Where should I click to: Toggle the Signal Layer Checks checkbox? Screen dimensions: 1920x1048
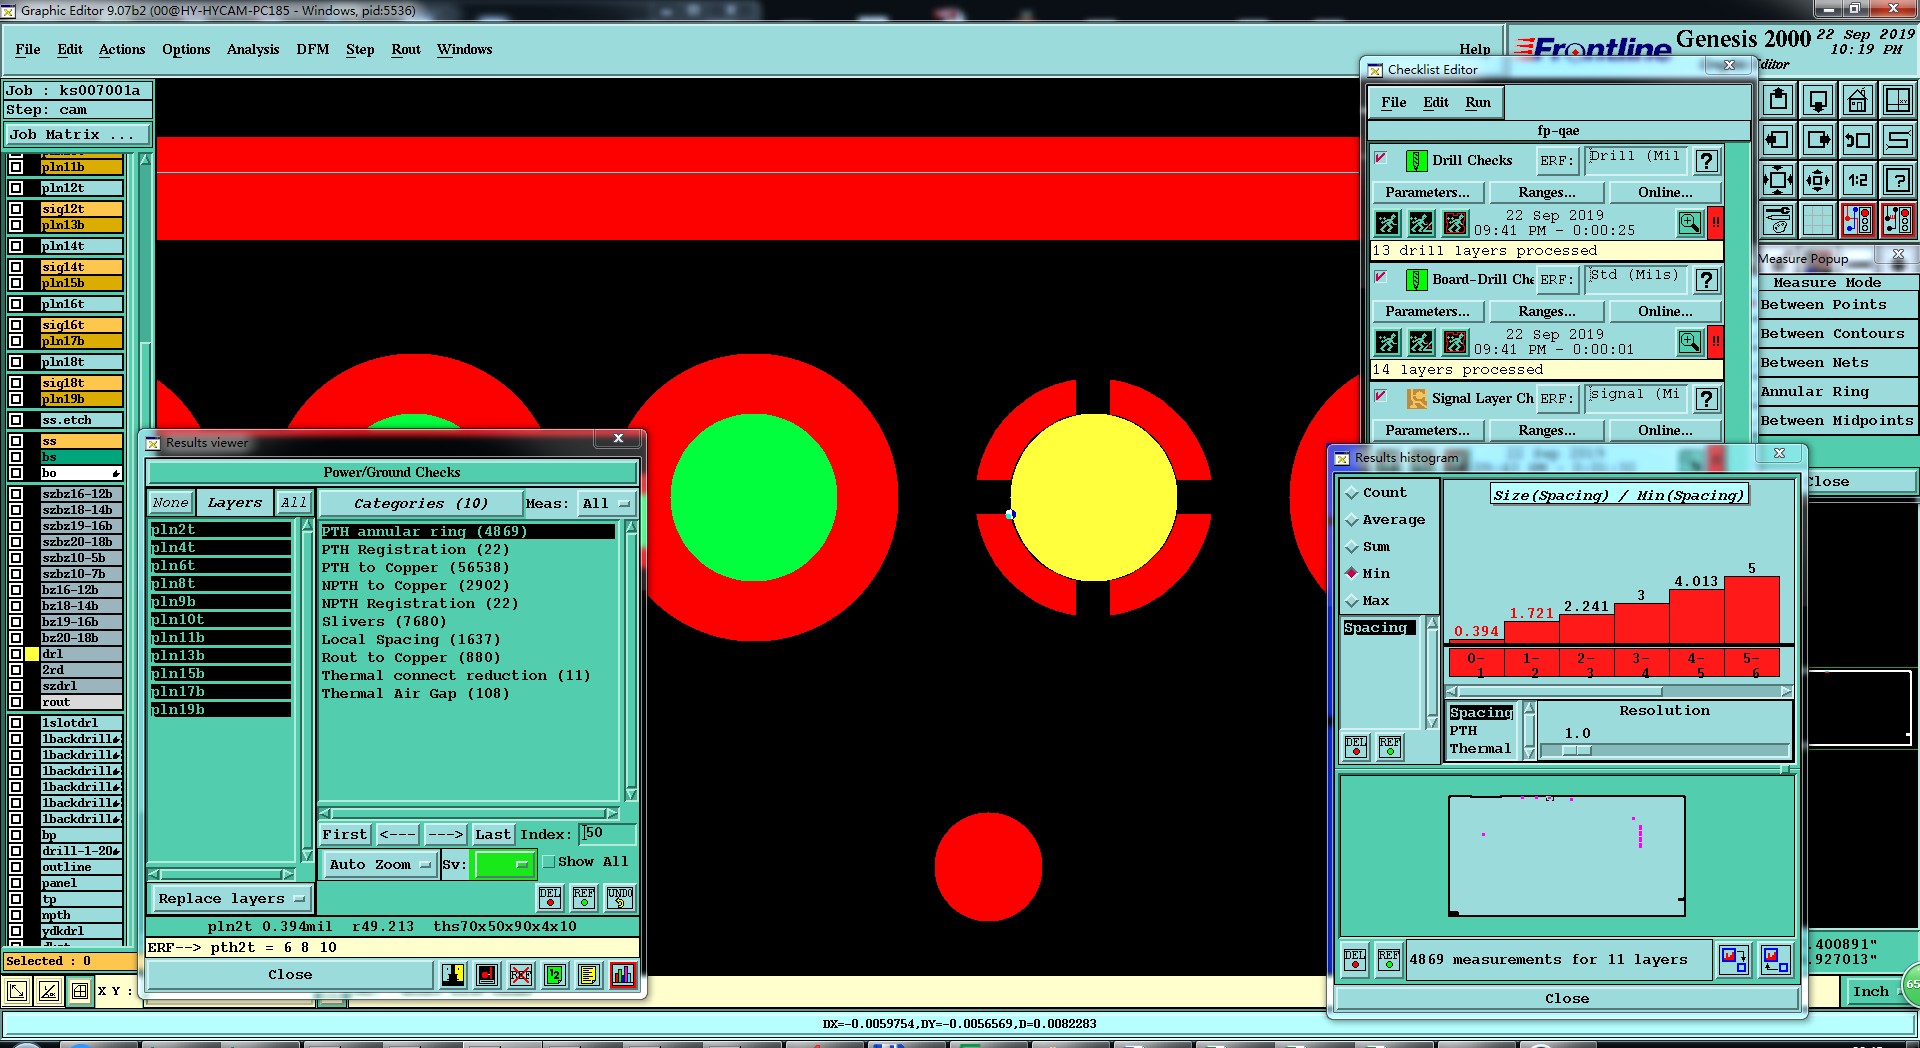(x=1381, y=396)
